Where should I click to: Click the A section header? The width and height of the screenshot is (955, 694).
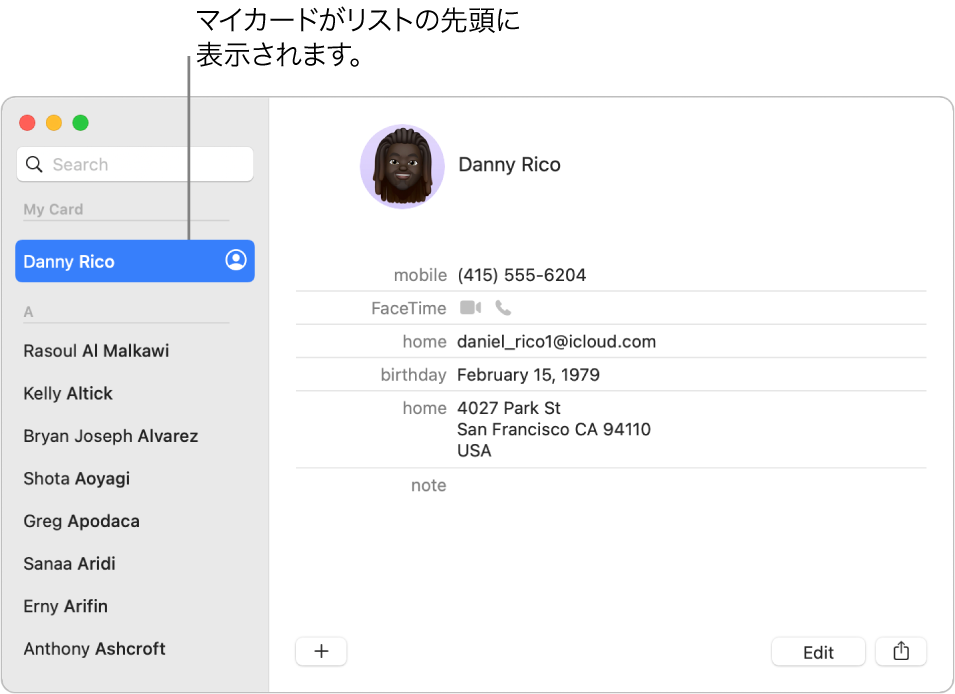[28, 312]
